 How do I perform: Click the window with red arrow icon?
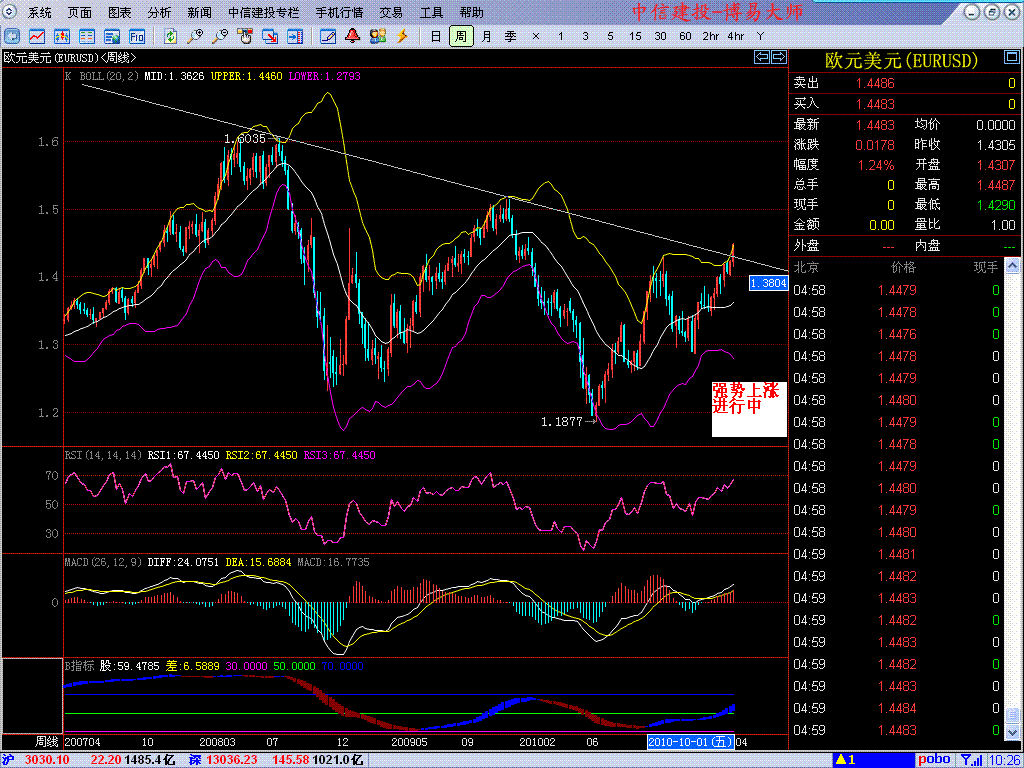tap(270, 36)
